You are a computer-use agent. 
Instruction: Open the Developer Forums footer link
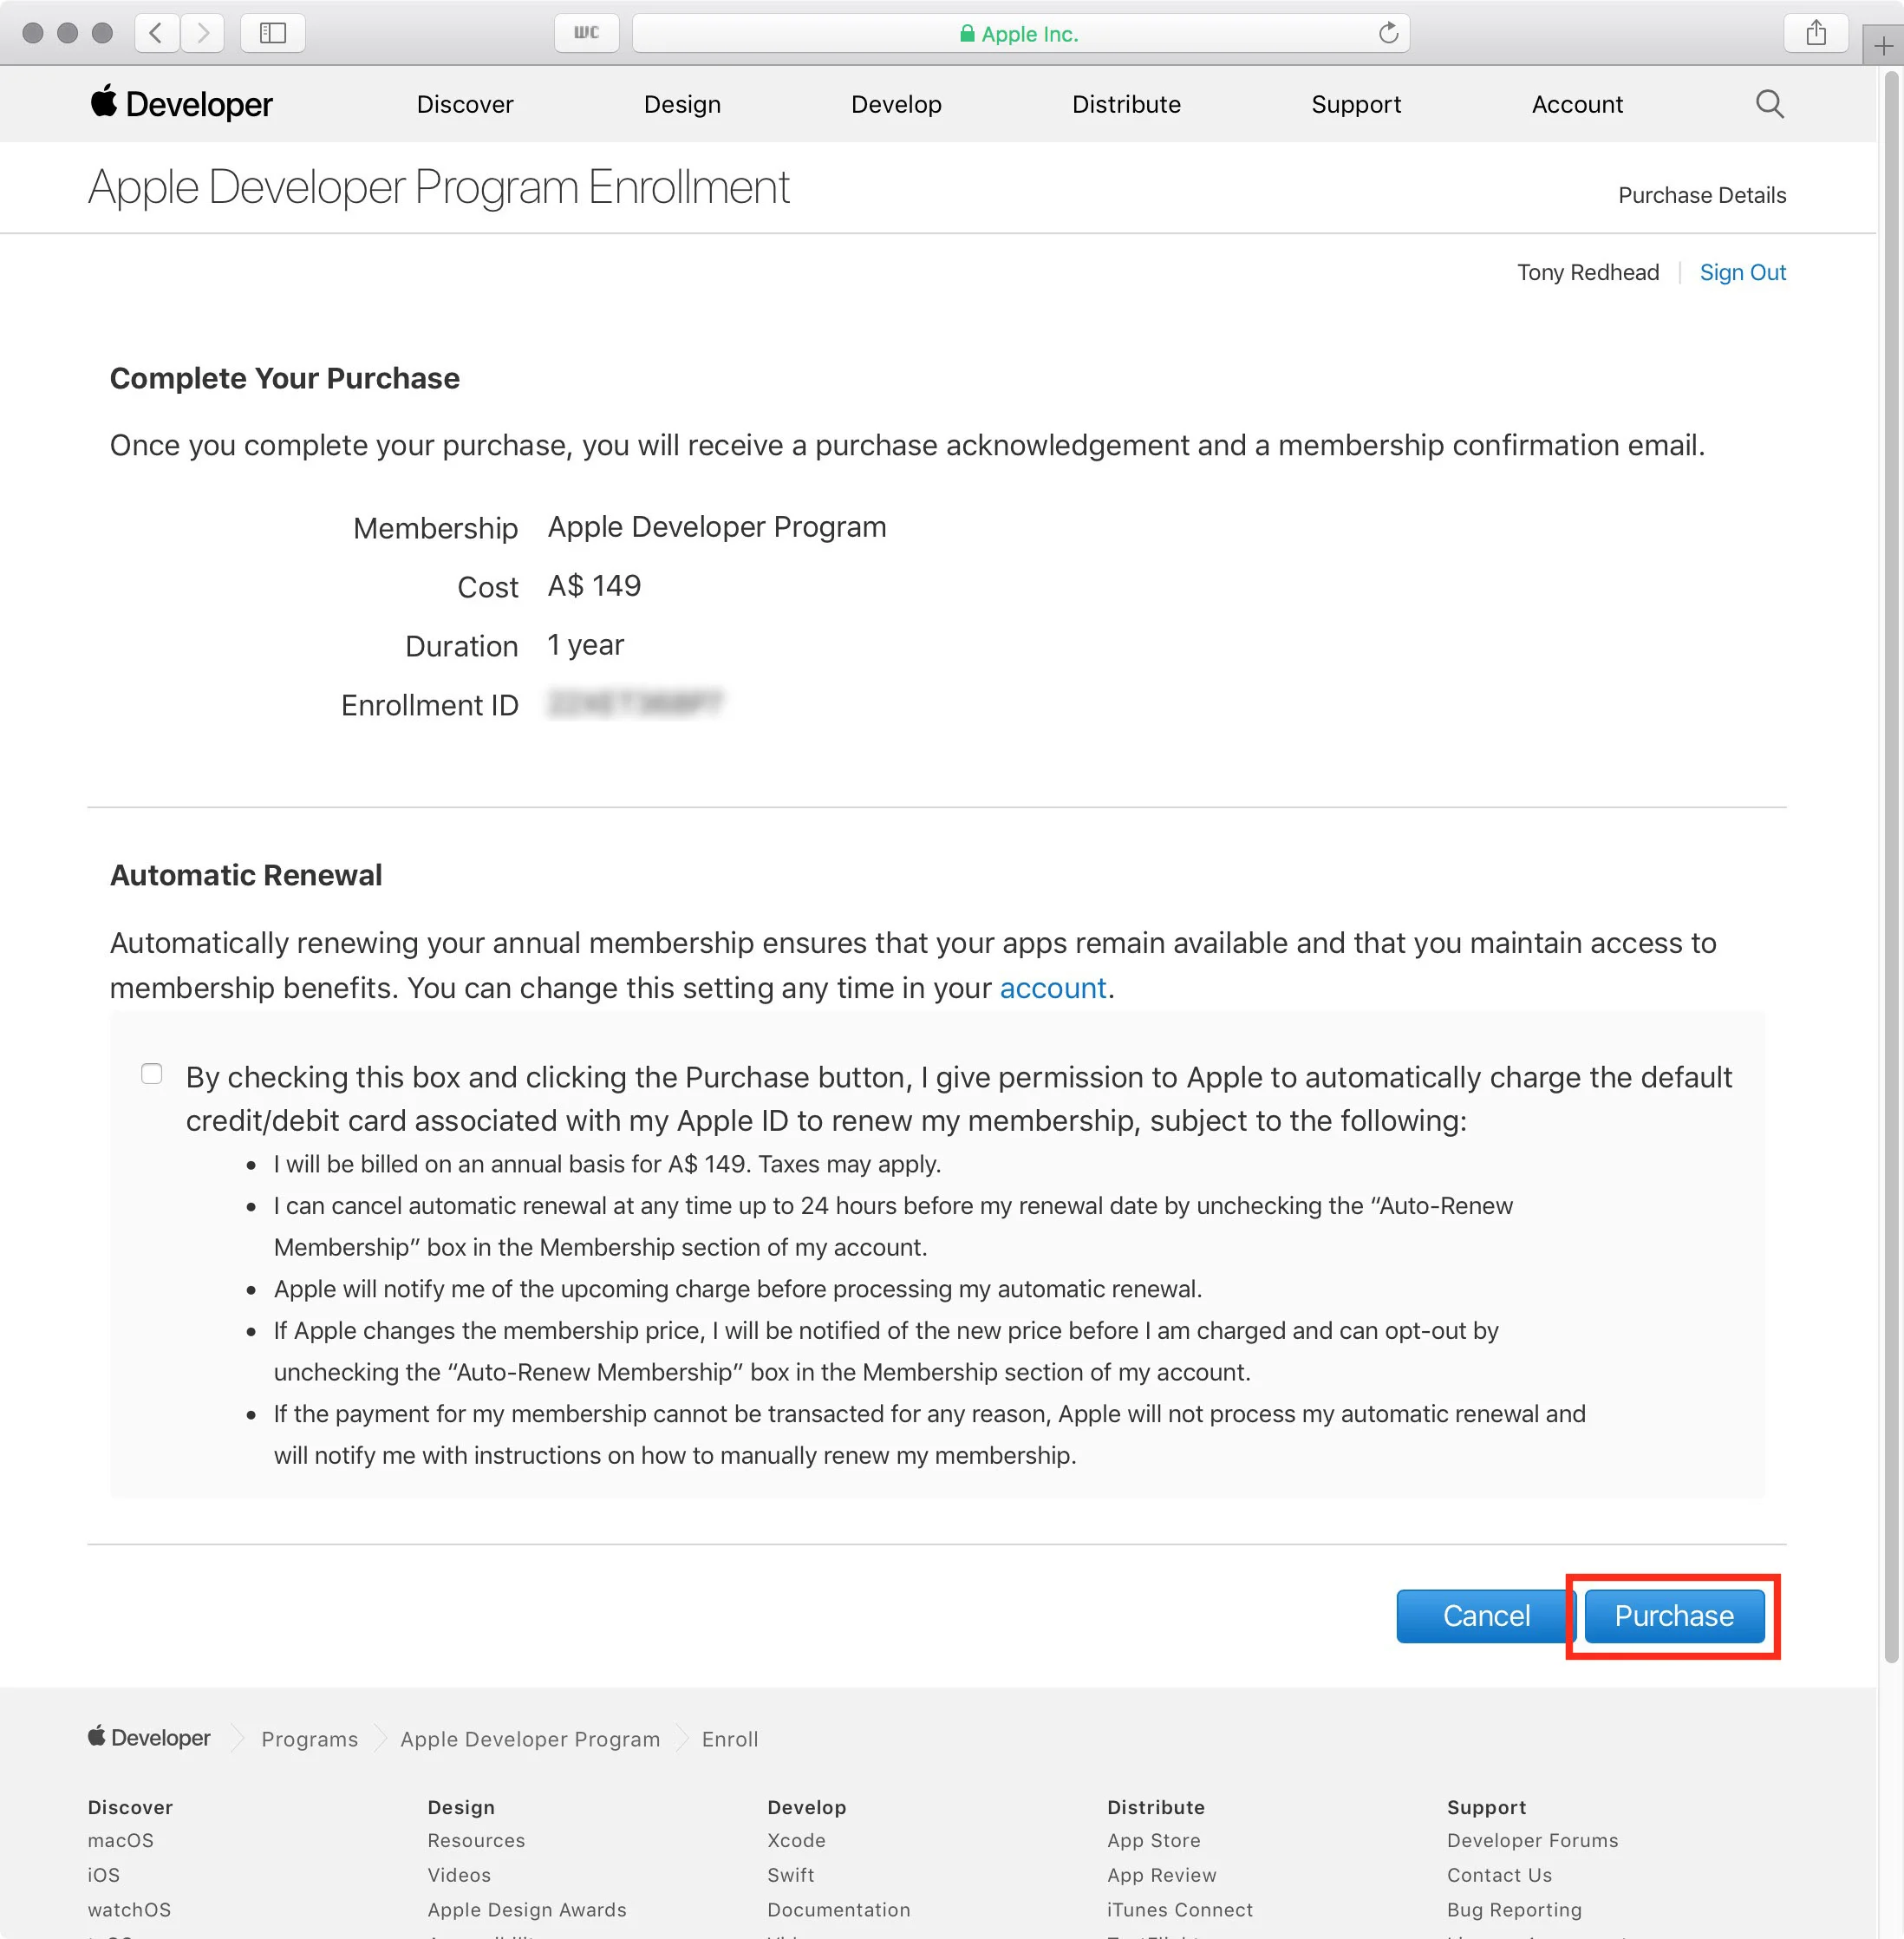point(1532,1840)
